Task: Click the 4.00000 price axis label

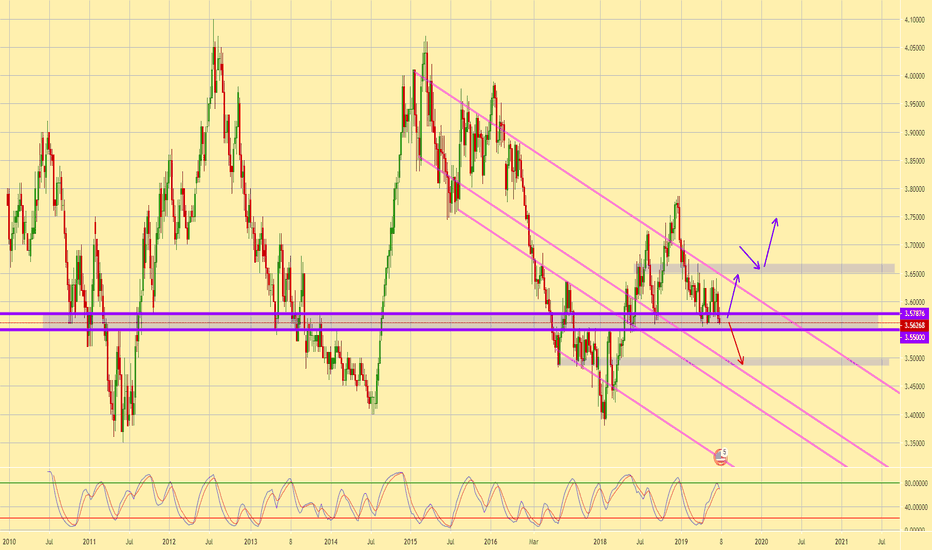Action: [x=914, y=76]
